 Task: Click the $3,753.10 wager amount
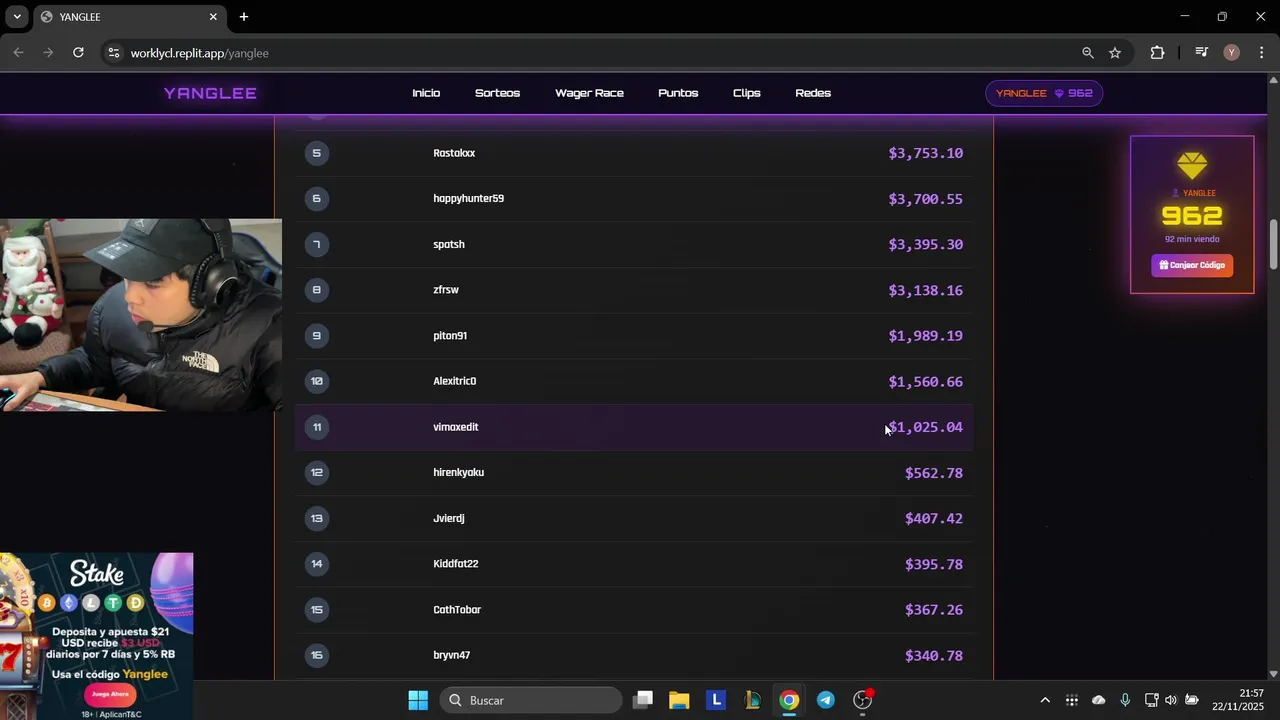[x=926, y=153]
